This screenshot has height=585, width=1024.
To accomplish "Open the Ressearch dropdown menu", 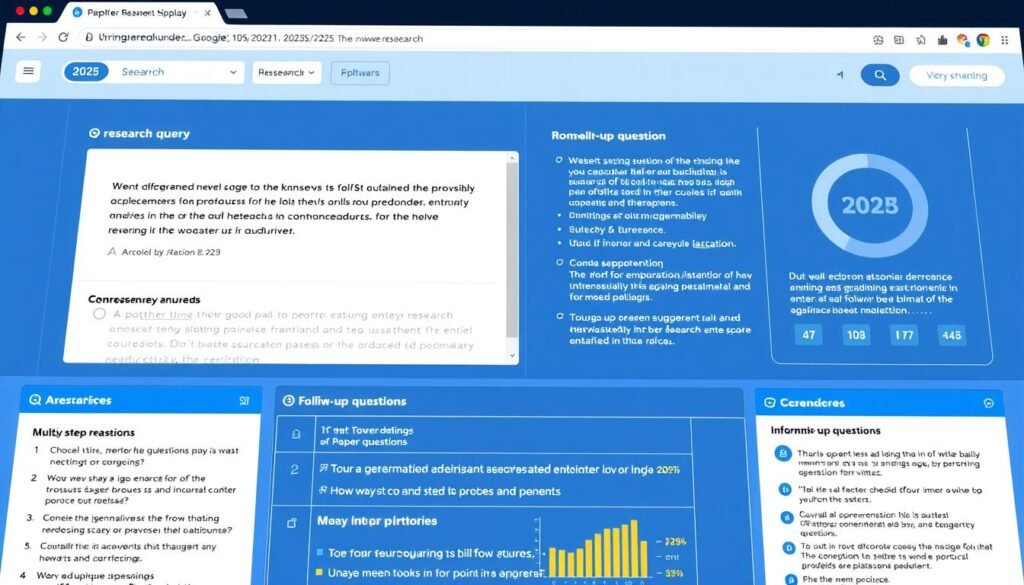I will coord(287,72).
